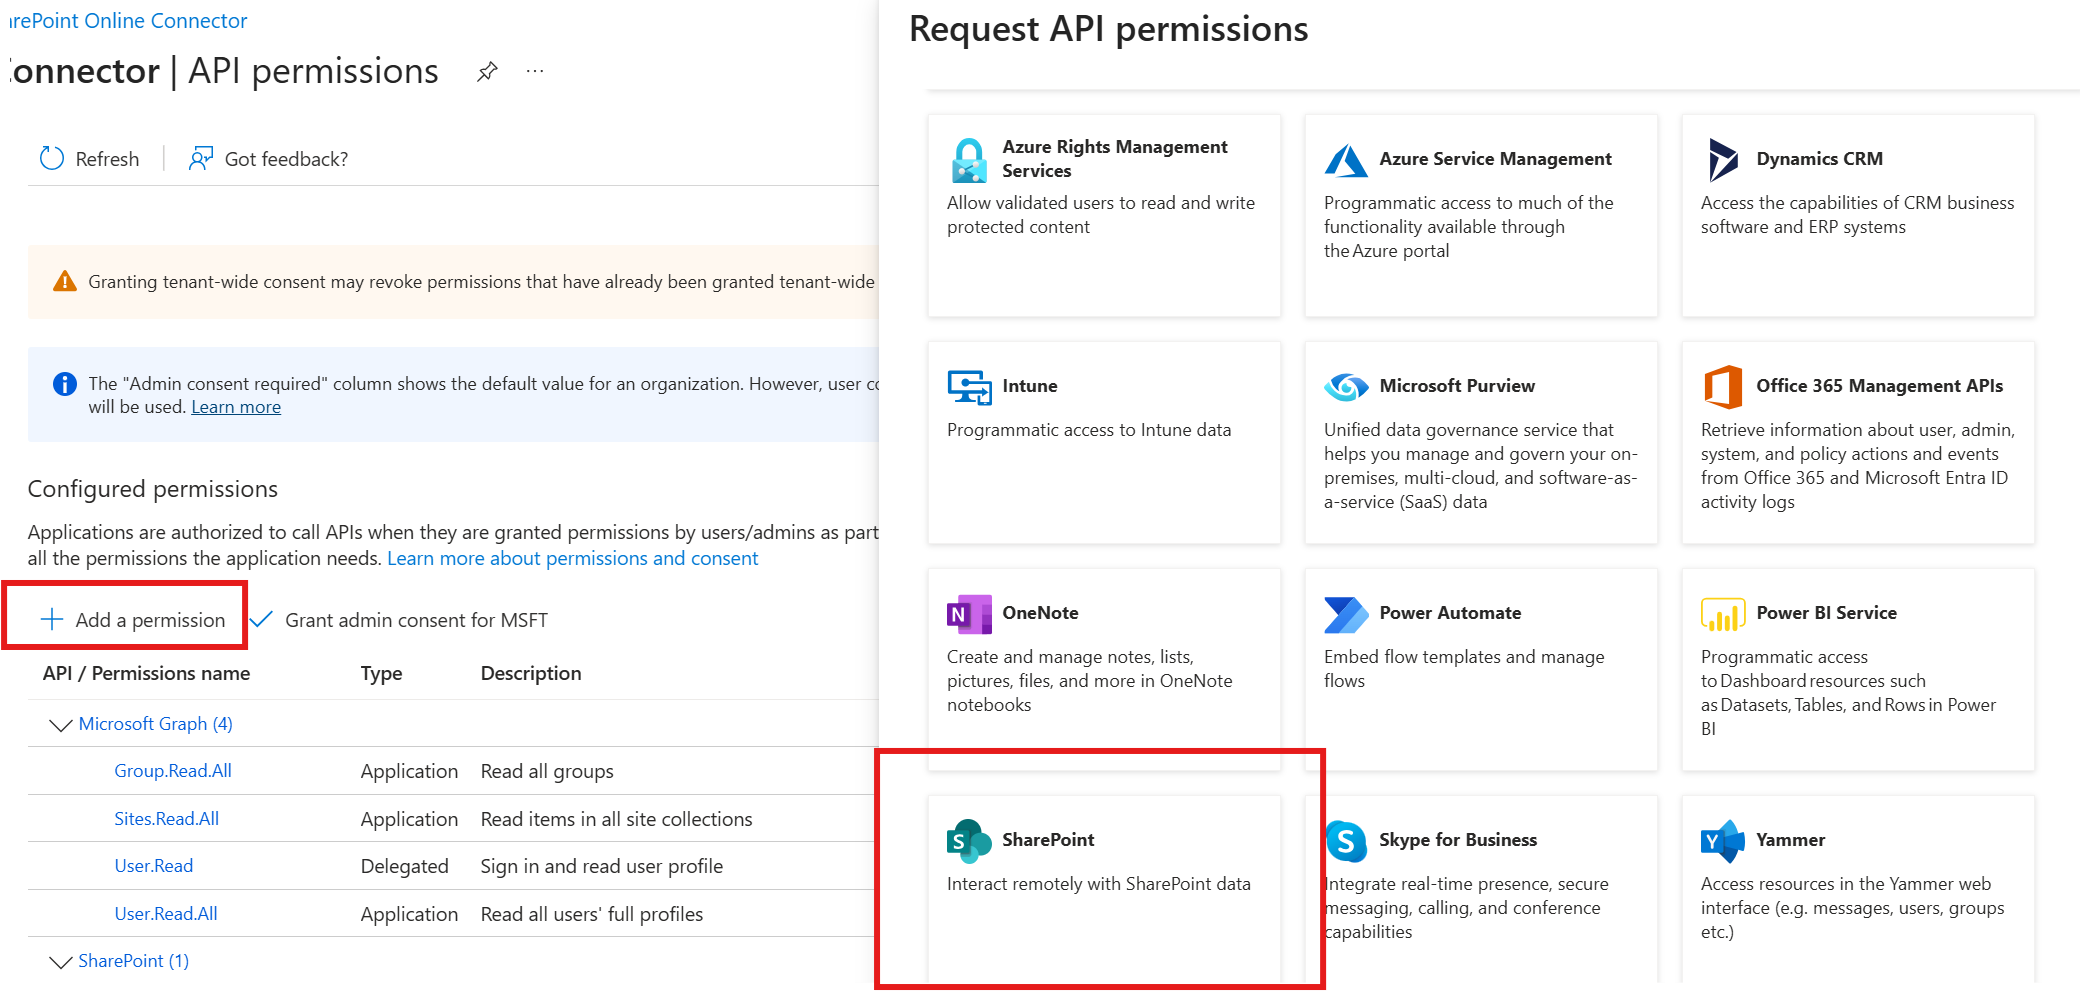Click the Refresh button label
Screen dimensions: 2080x991
point(107,159)
